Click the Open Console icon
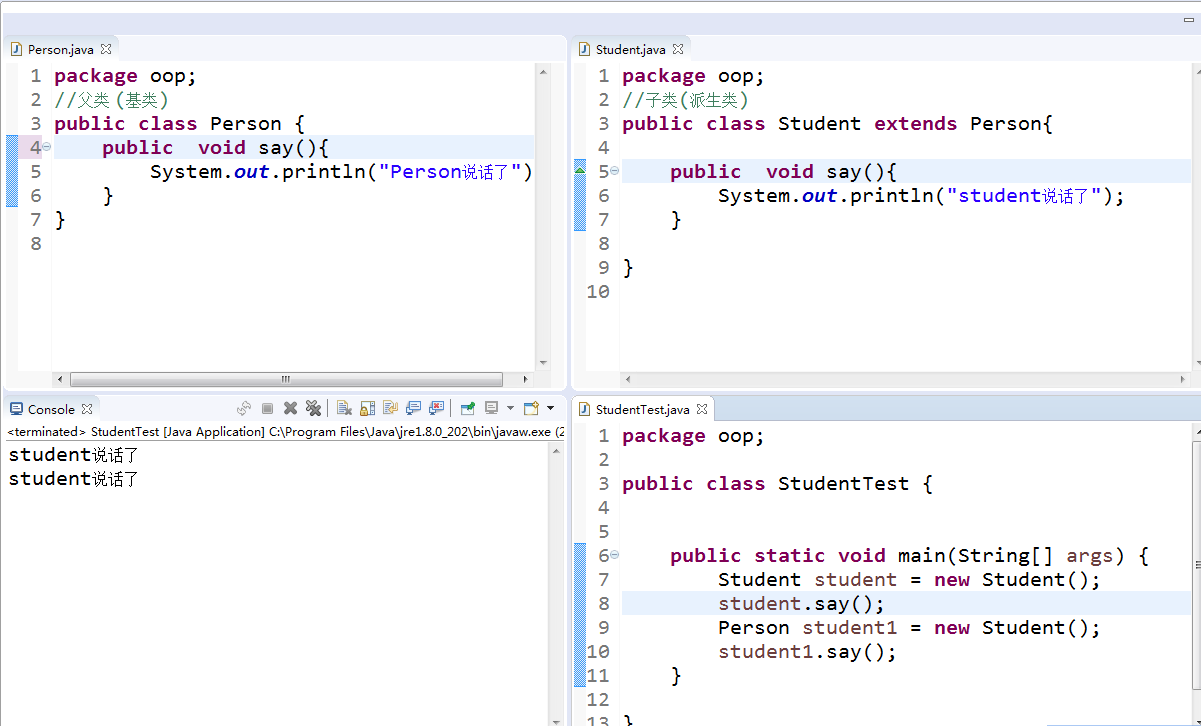Image resolution: width=1201 pixels, height=726 pixels. 531,408
